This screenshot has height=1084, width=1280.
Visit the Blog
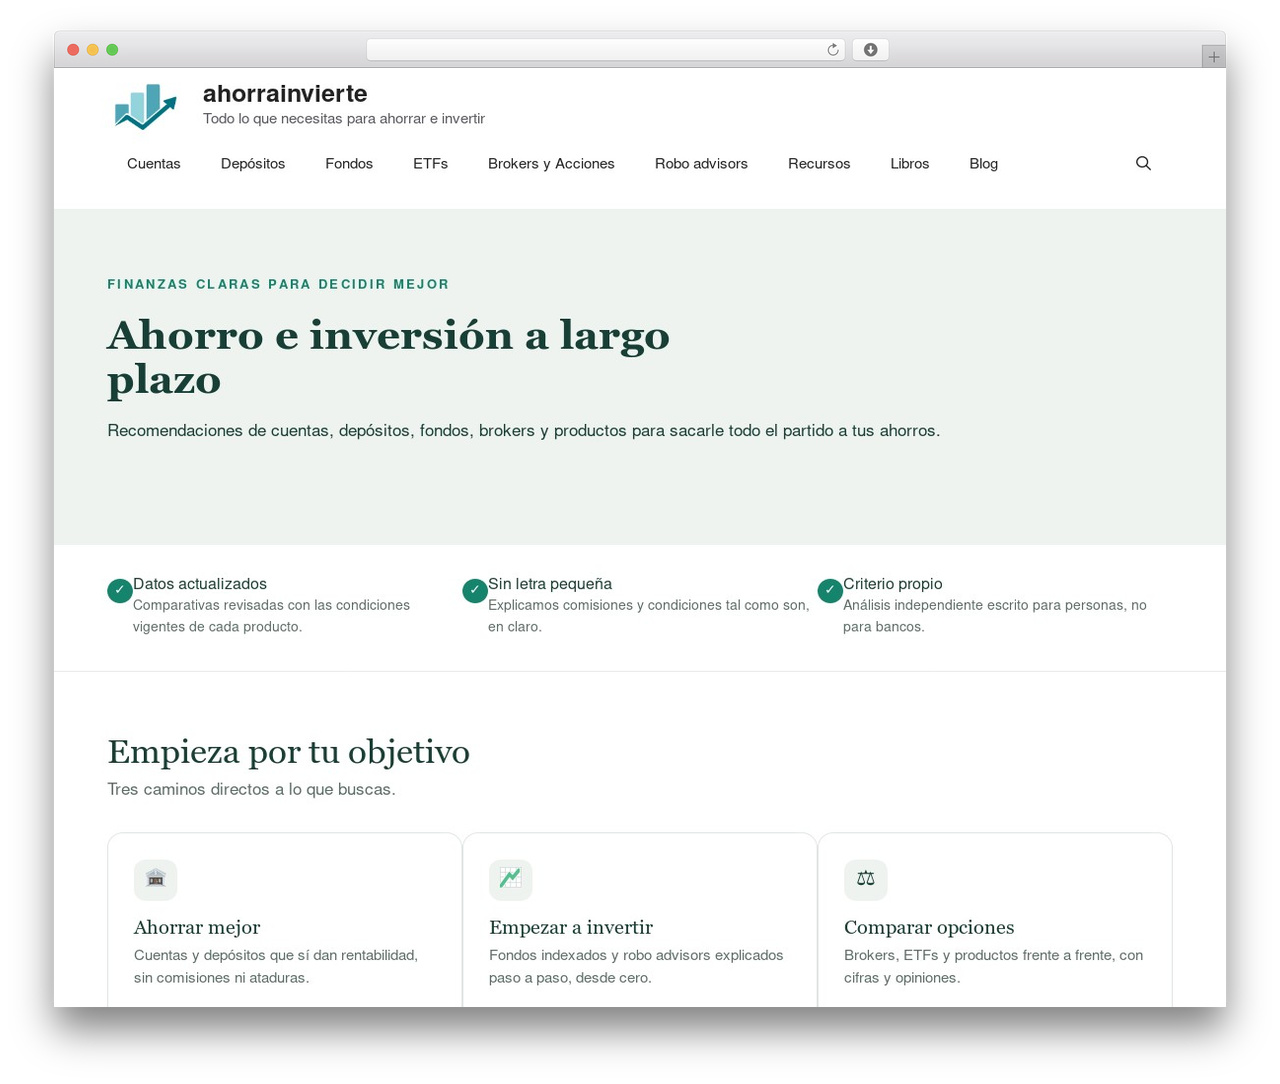point(984,164)
